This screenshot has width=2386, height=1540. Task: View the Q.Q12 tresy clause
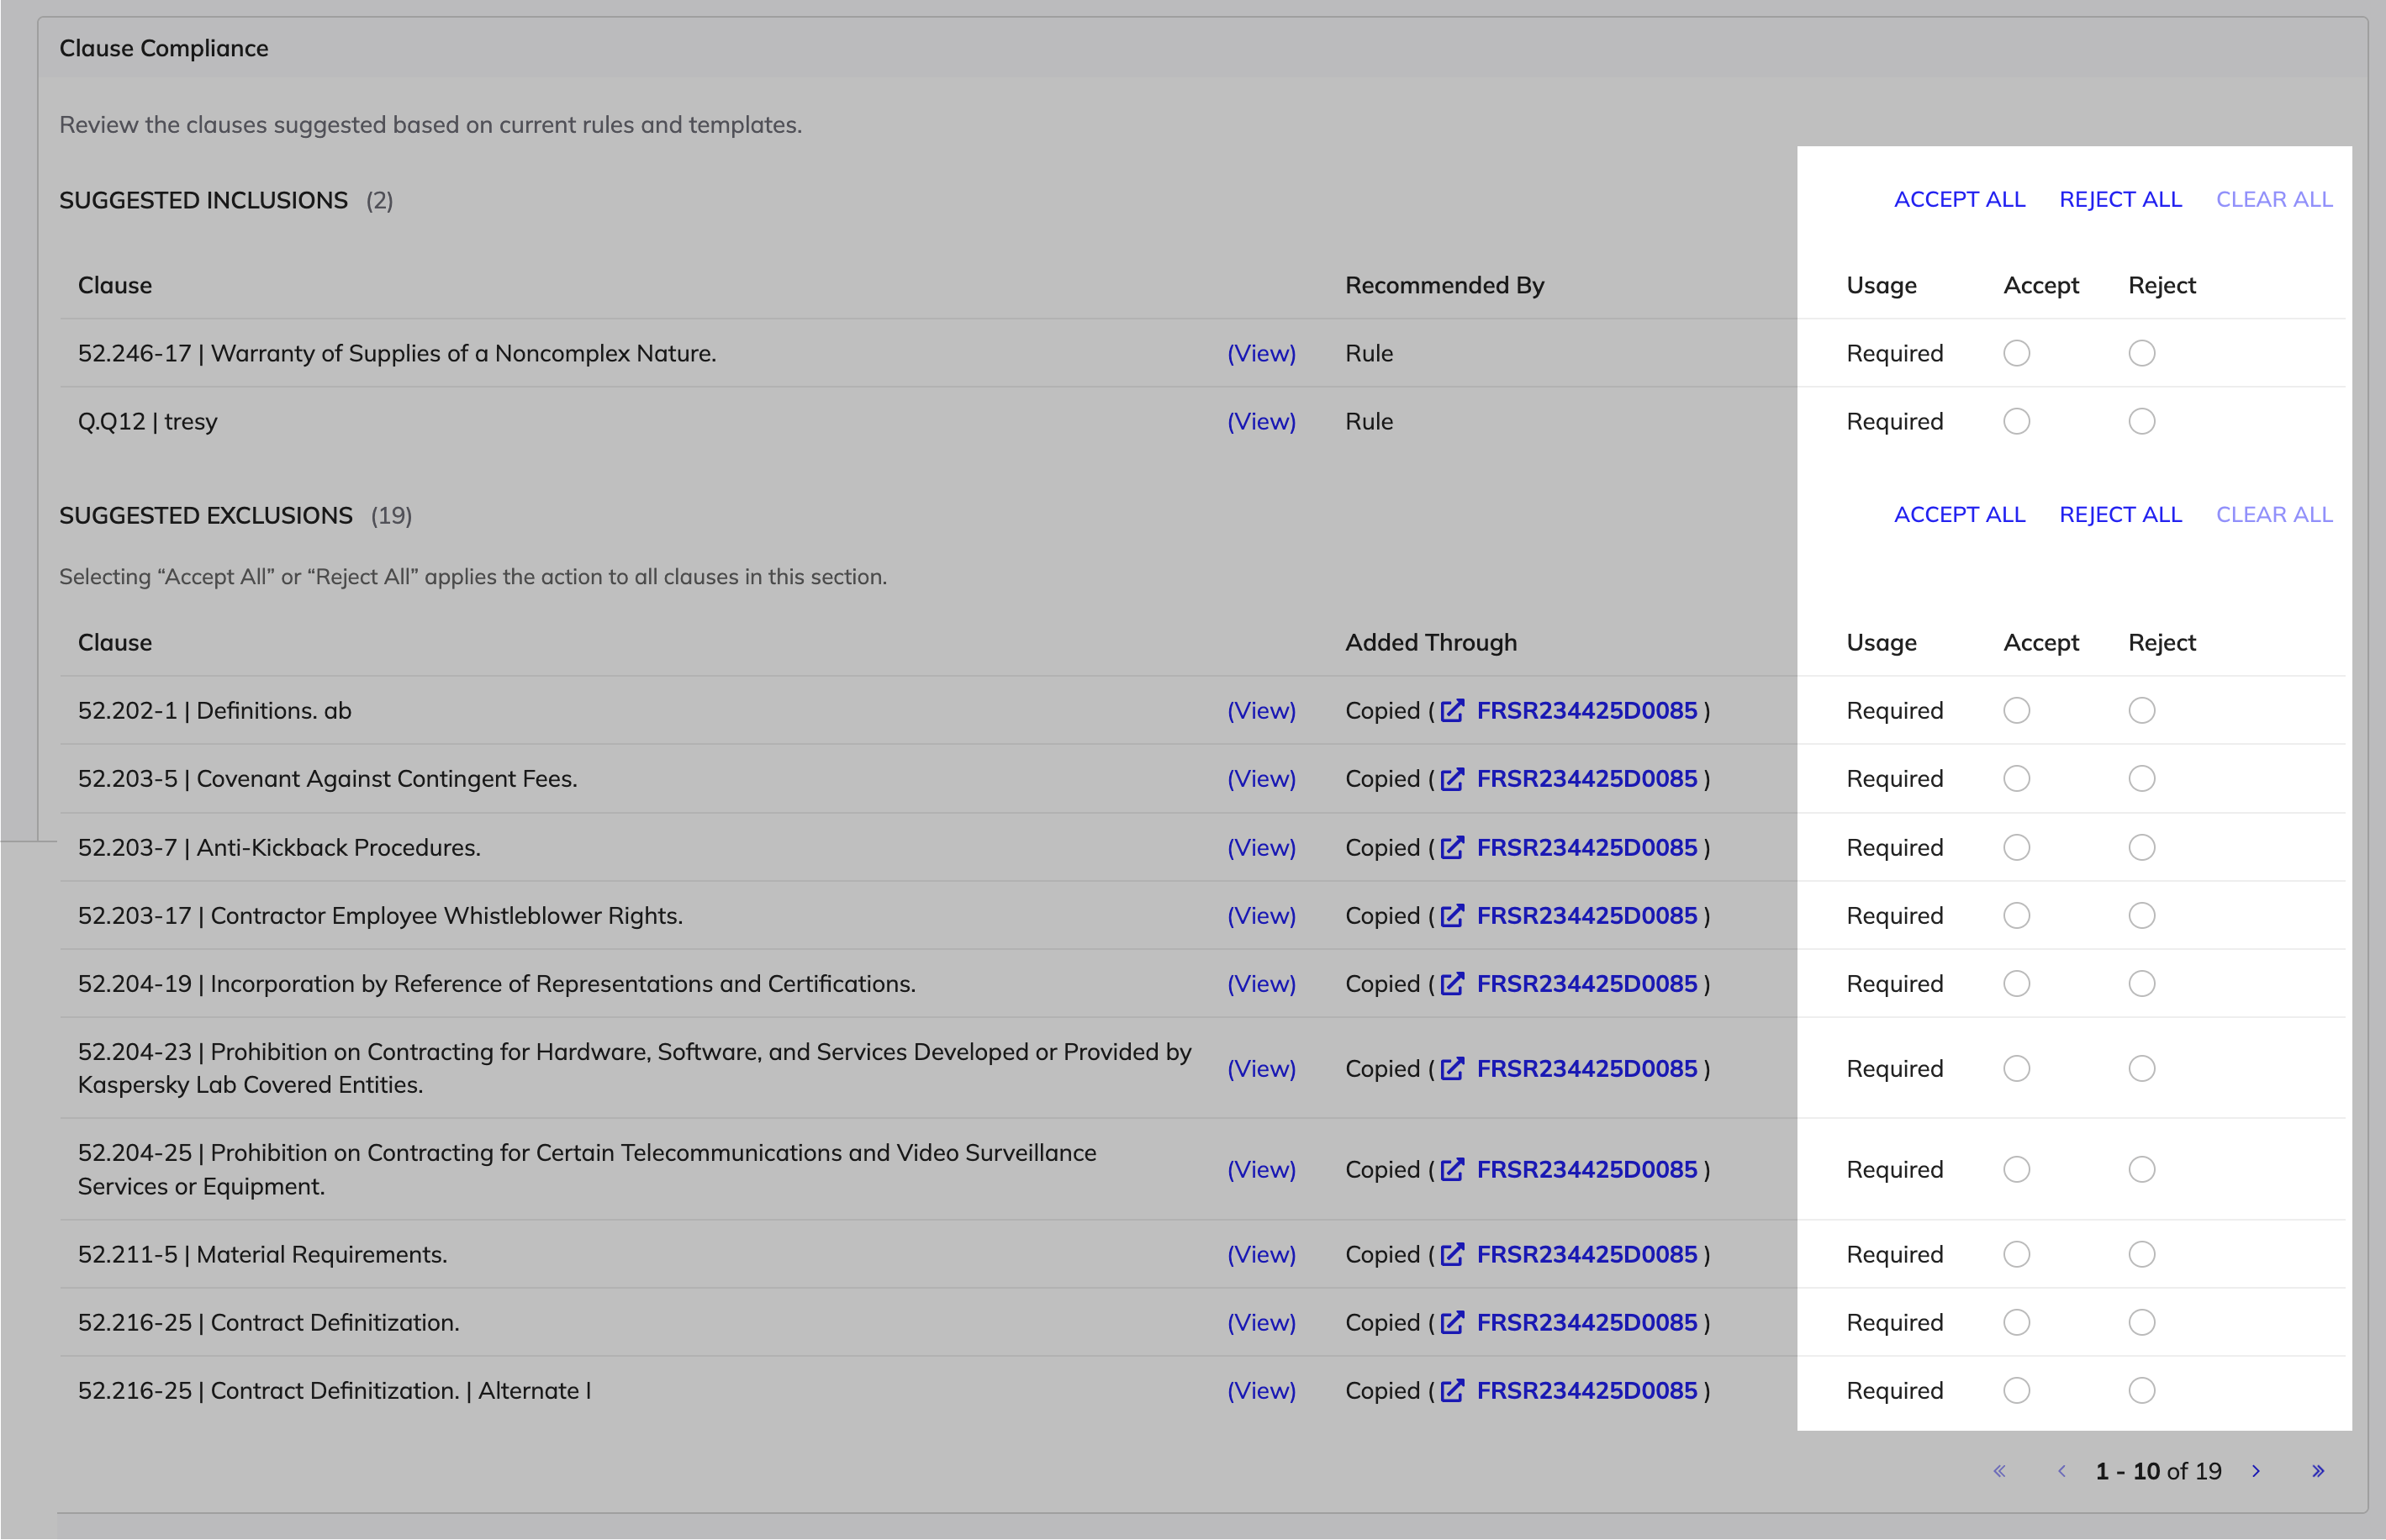pos(1261,422)
